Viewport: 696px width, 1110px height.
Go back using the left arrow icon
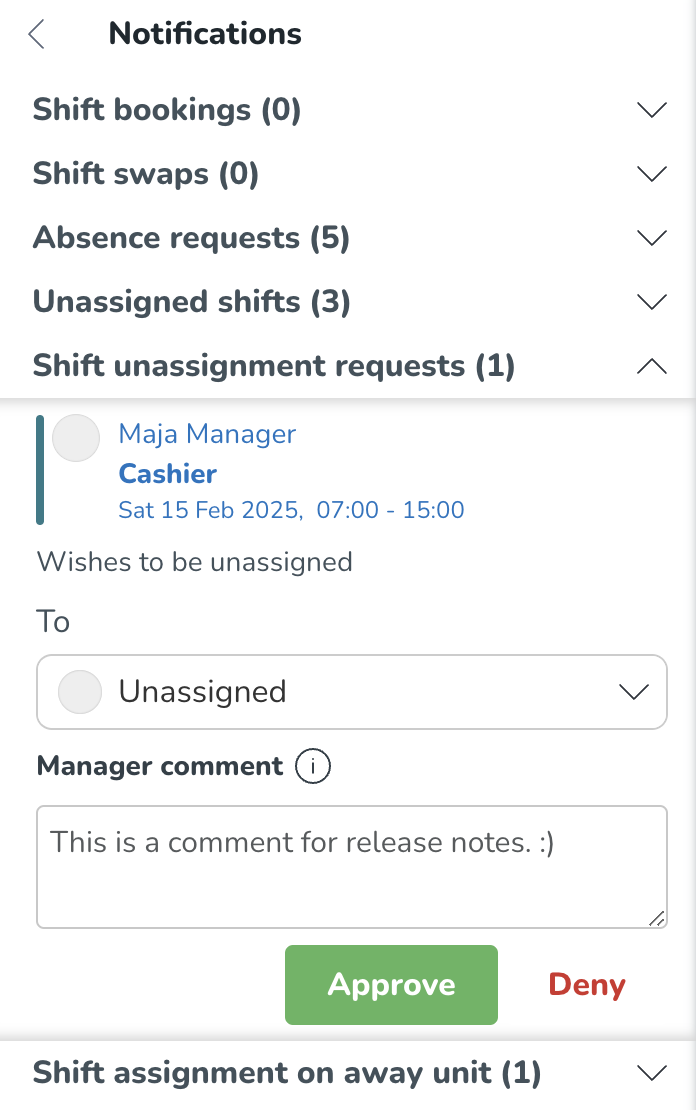pos(37,34)
